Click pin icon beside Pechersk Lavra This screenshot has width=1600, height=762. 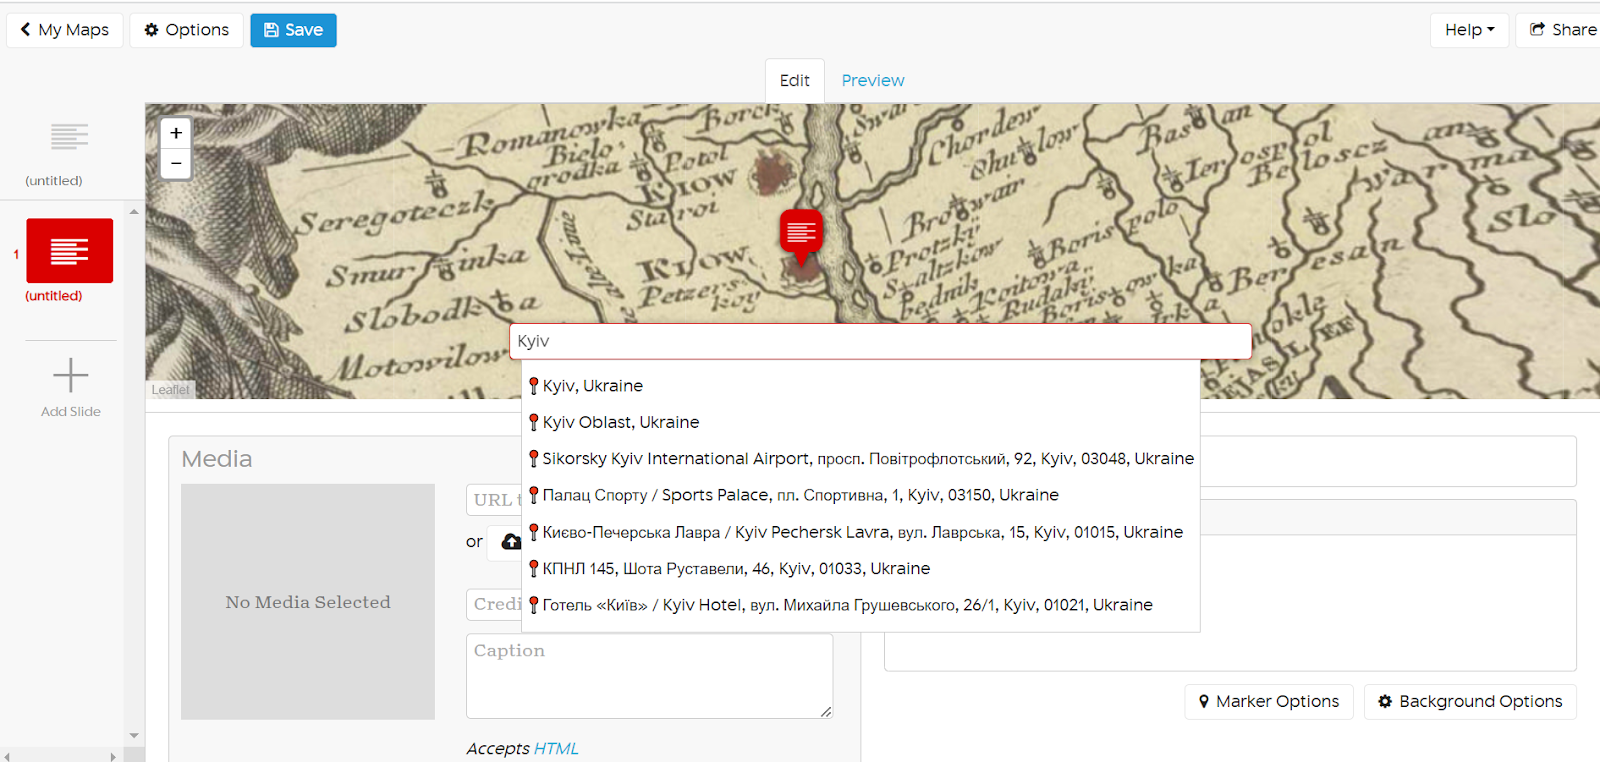[x=534, y=532]
